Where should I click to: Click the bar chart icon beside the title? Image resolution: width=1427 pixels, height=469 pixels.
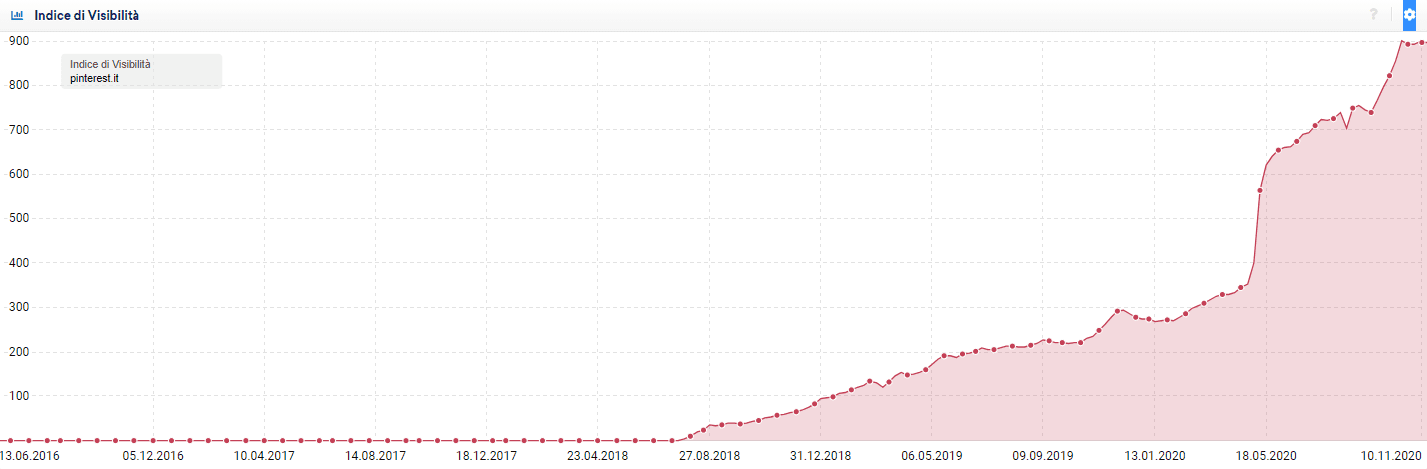17,16
